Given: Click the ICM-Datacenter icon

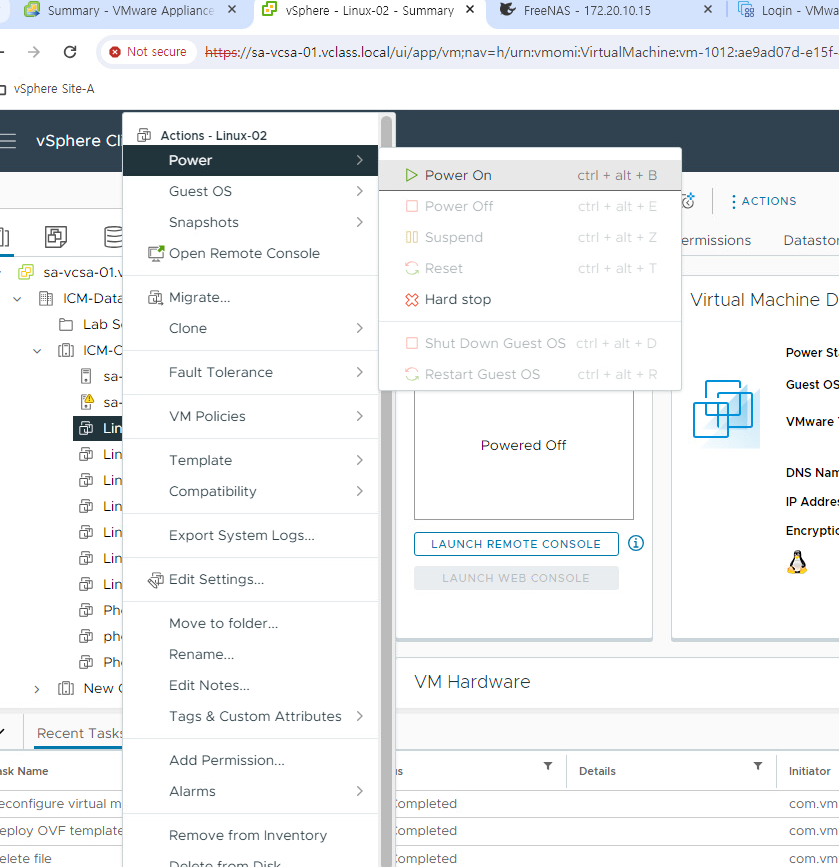Looking at the screenshot, I should [x=46, y=299].
